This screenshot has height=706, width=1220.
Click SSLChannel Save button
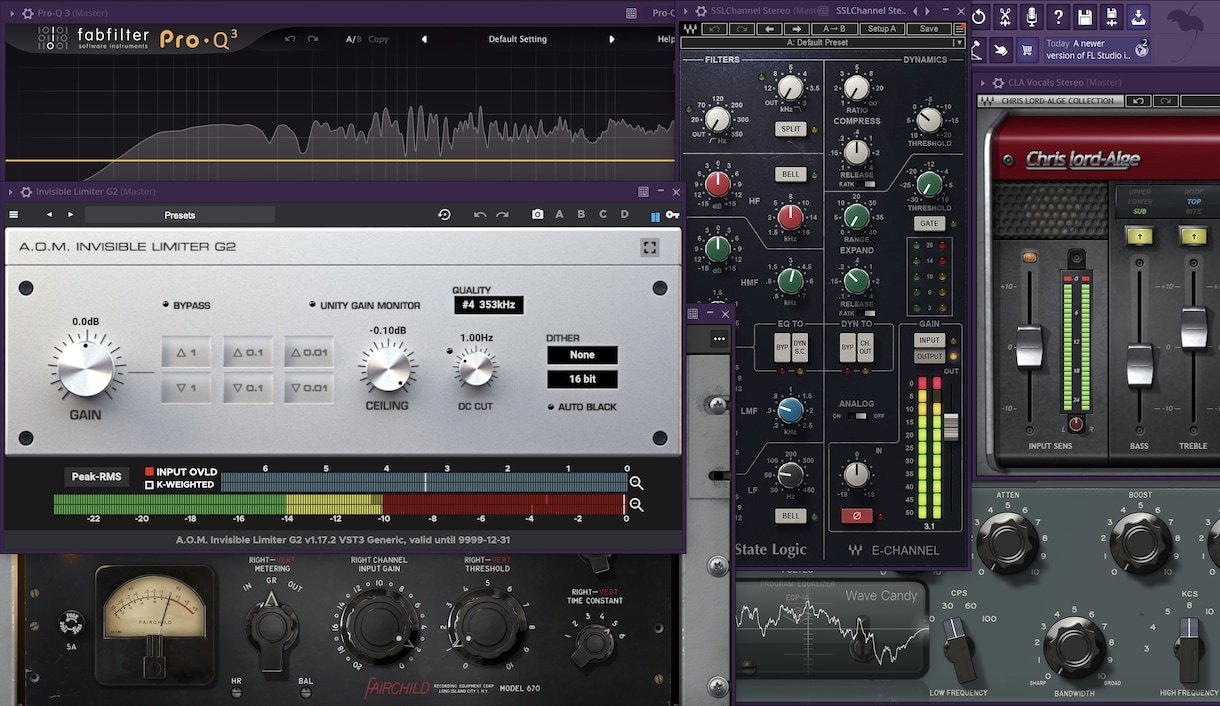929,29
